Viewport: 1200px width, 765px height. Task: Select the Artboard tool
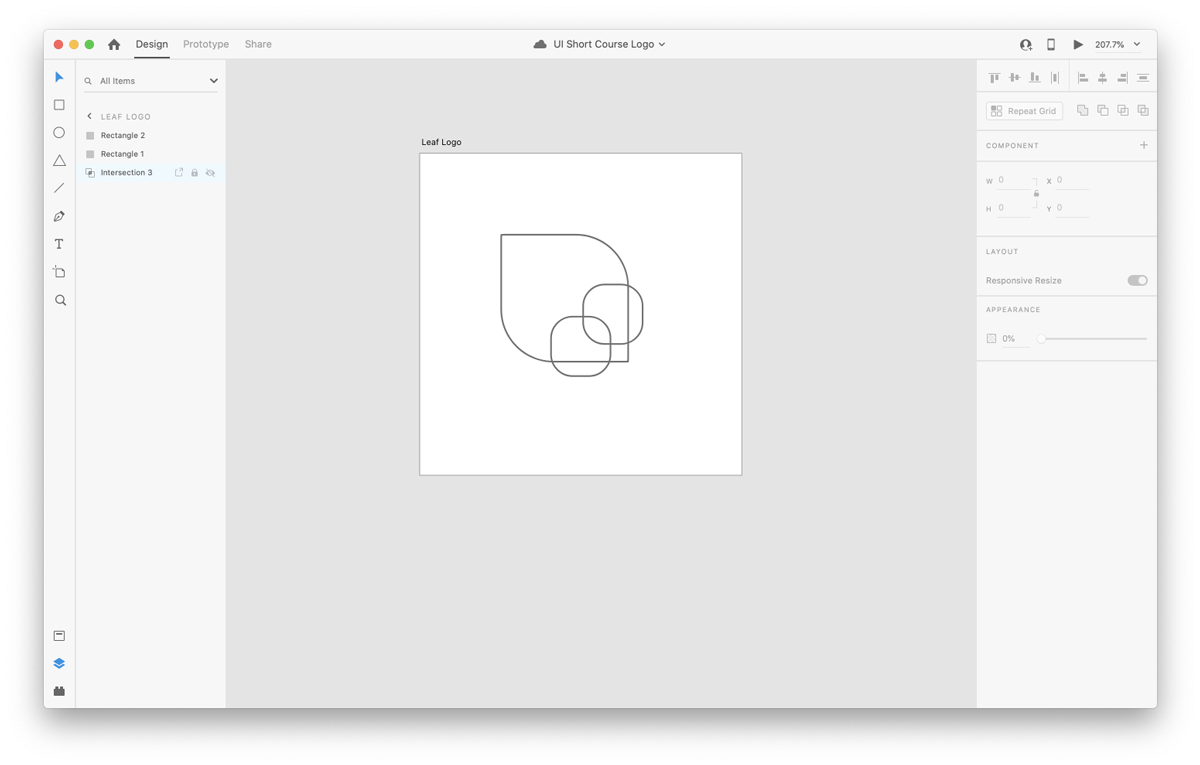59,272
